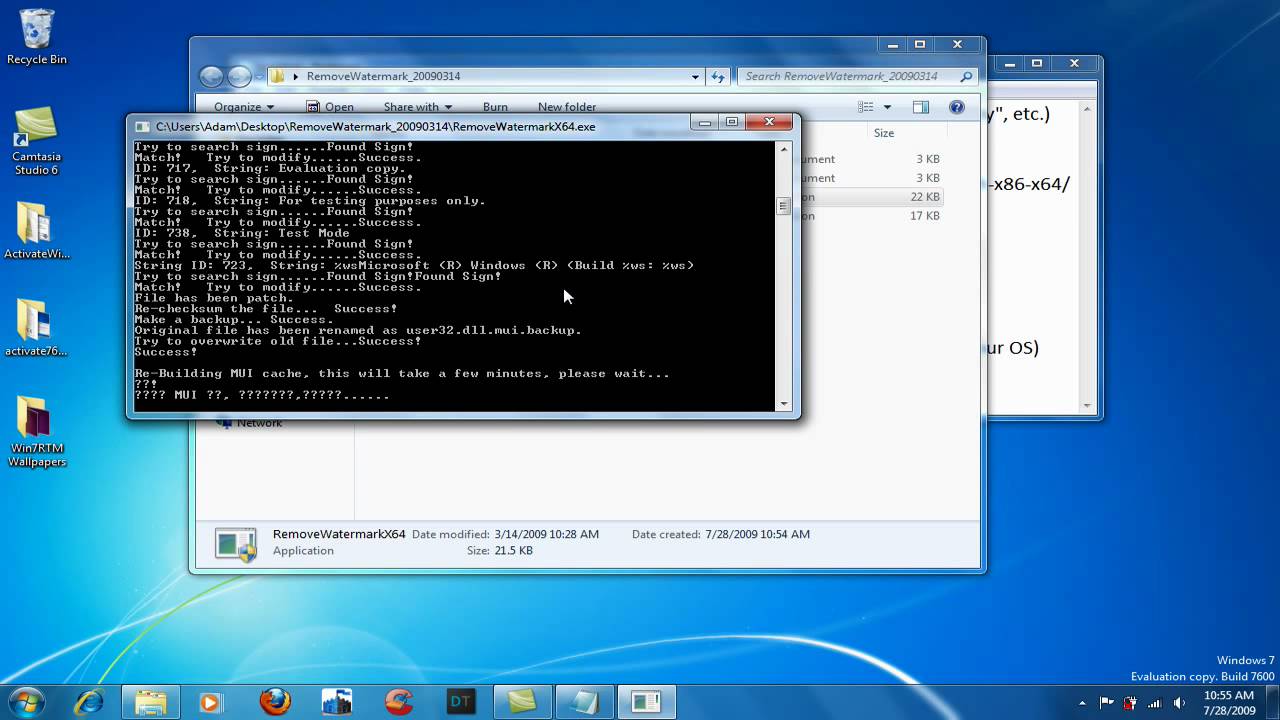This screenshot has width=1280, height=720.
Task: Click the console window title bar icon
Action: click(x=142, y=127)
